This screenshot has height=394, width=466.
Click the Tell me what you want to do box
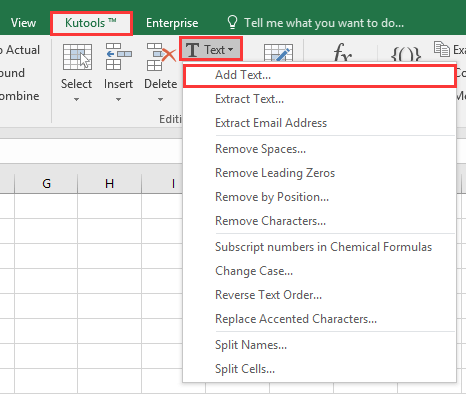pos(324,23)
